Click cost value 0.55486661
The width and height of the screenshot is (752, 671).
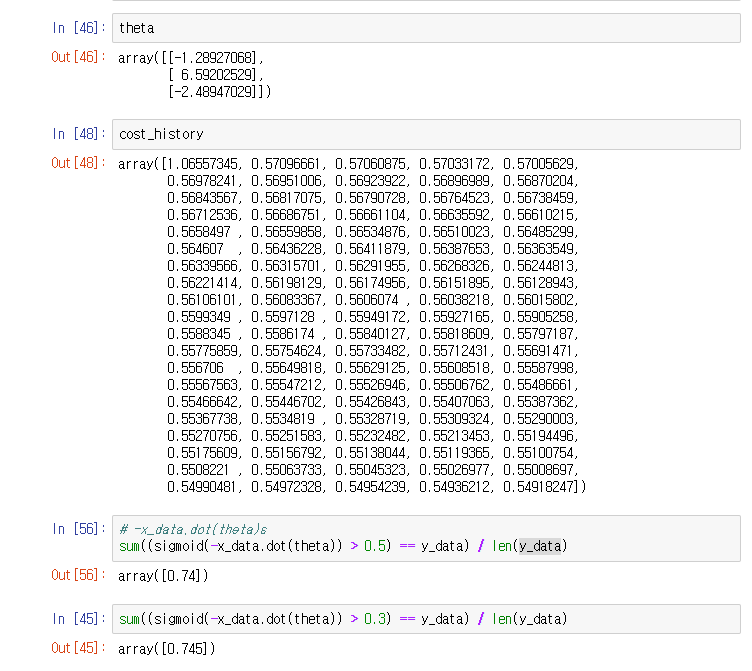point(538,385)
